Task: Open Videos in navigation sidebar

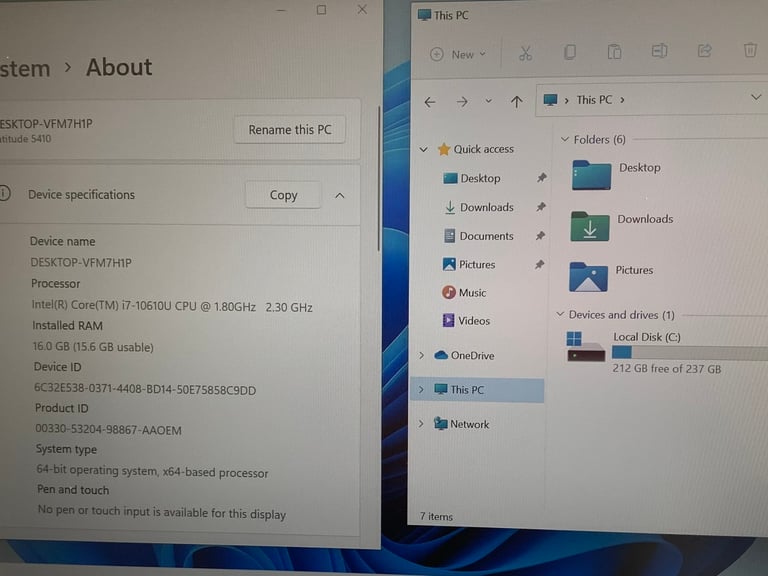Action: pos(466,321)
